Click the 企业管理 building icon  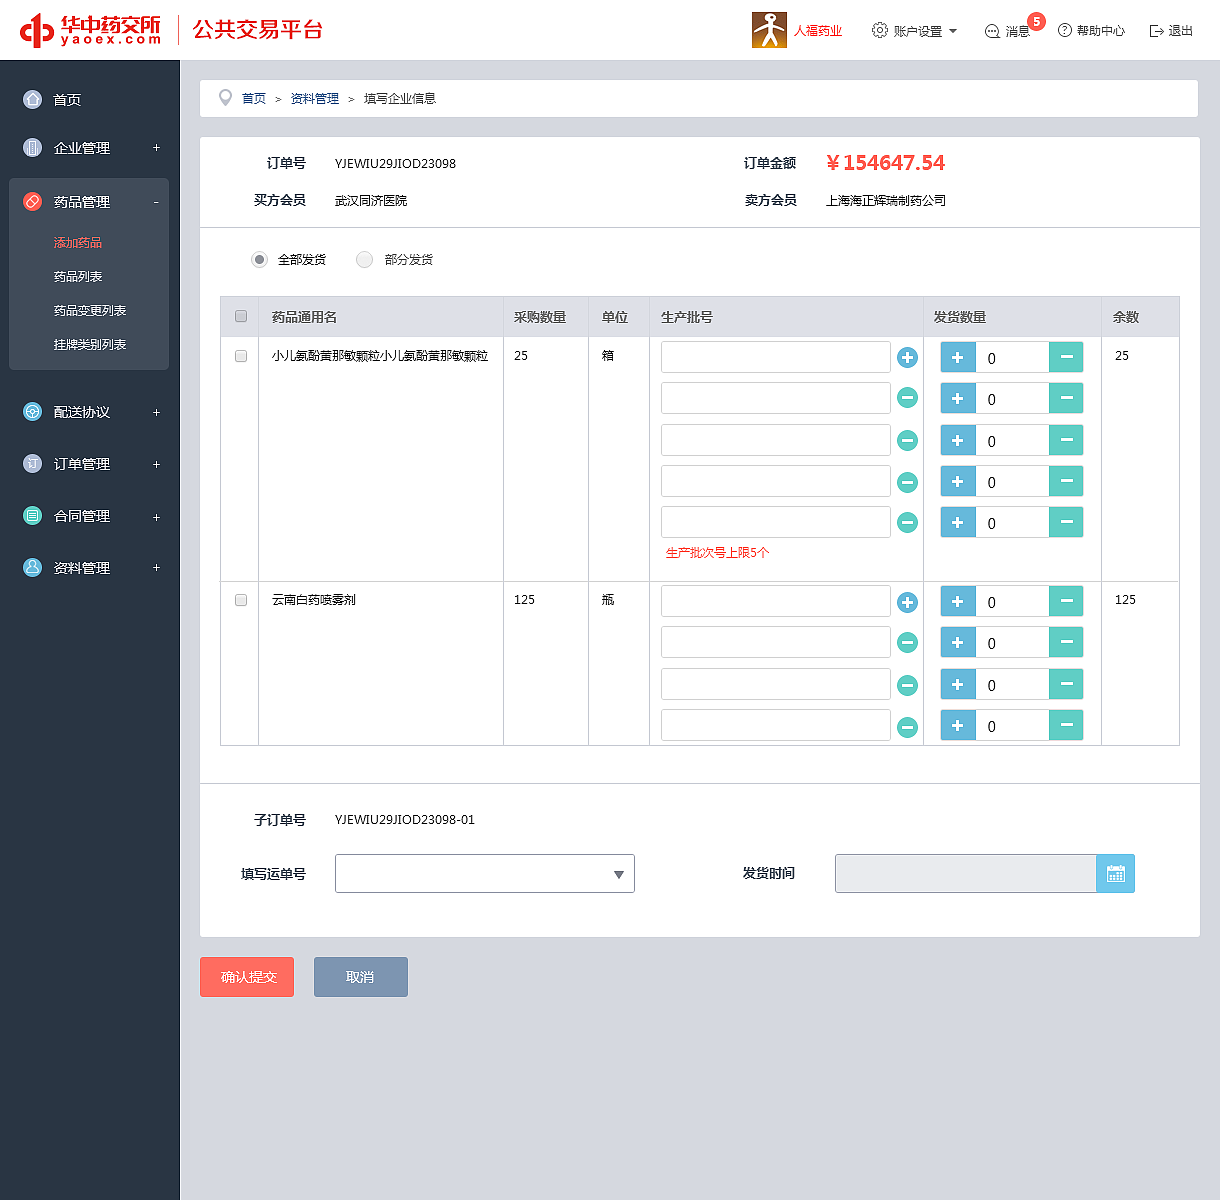tap(33, 147)
